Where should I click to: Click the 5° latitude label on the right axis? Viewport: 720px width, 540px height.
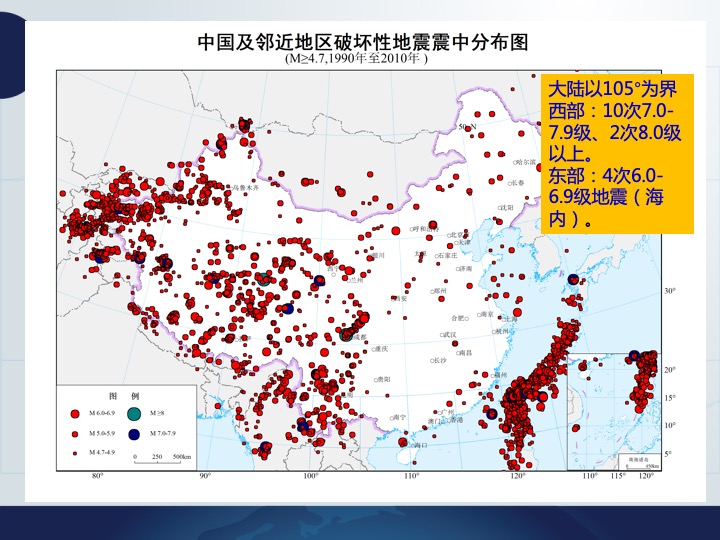tap(668, 454)
